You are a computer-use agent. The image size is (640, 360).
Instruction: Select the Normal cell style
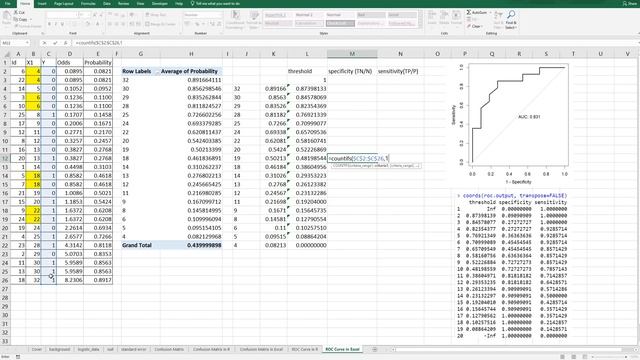(340, 15)
